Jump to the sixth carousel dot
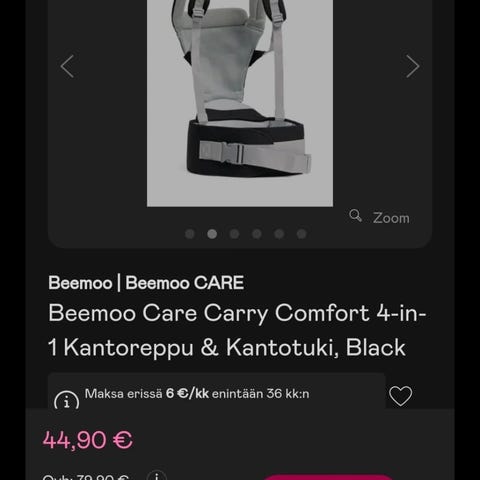 302,234
